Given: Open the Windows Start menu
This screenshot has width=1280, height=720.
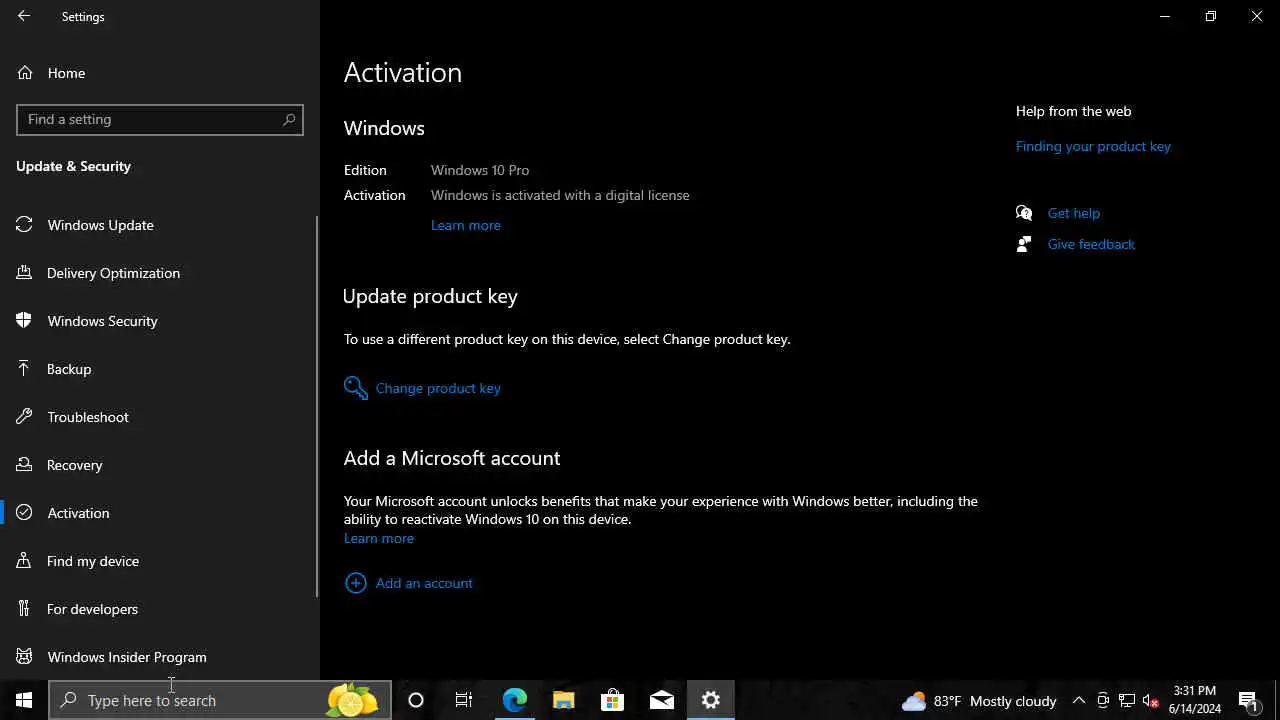Looking at the screenshot, I should (x=24, y=701).
